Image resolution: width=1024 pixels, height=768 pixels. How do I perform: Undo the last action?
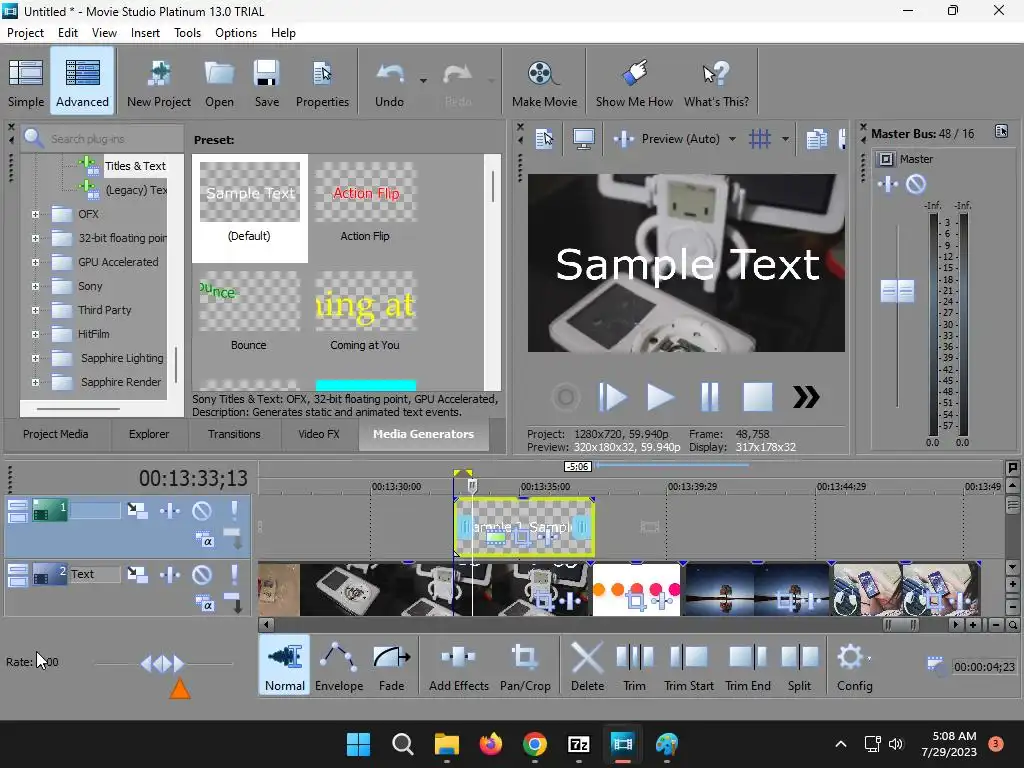point(389,82)
